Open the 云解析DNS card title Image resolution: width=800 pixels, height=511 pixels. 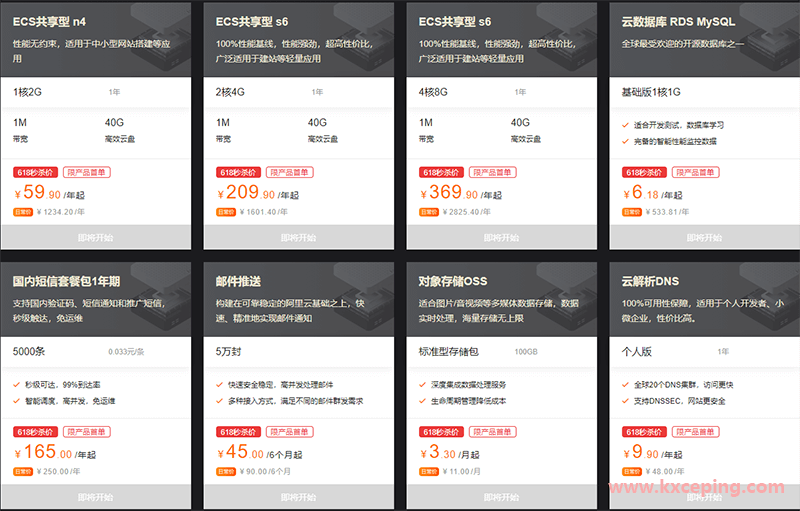(650, 282)
